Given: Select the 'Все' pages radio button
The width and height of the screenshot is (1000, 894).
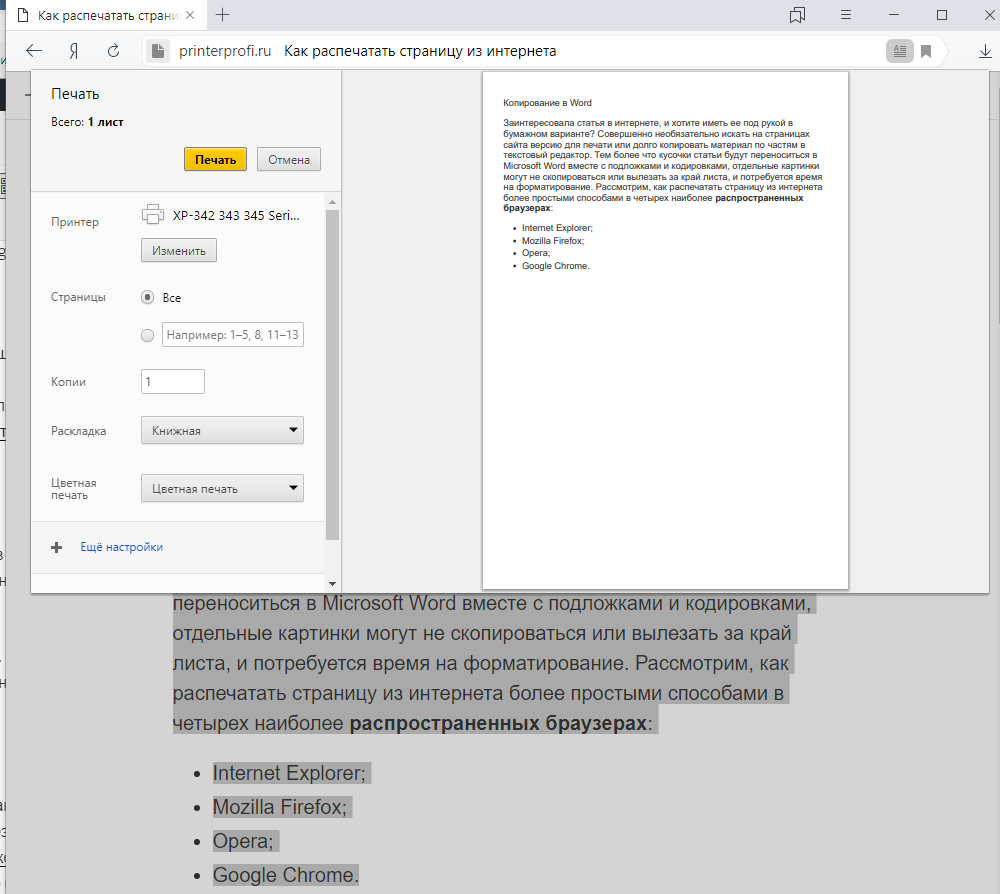Looking at the screenshot, I should (x=147, y=297).
